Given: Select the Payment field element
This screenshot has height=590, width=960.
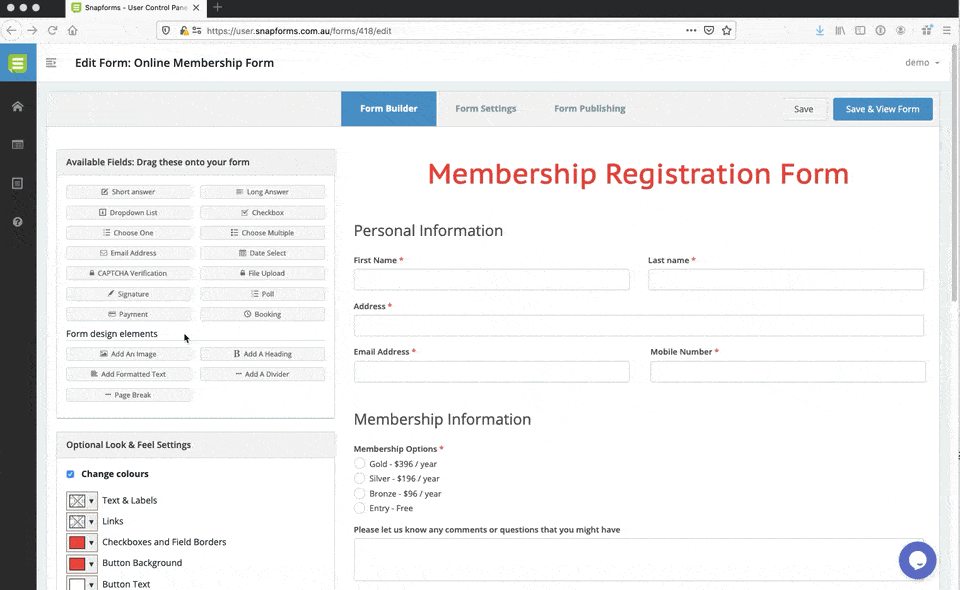Looking at the screenshot, I should tap(129, 314).
